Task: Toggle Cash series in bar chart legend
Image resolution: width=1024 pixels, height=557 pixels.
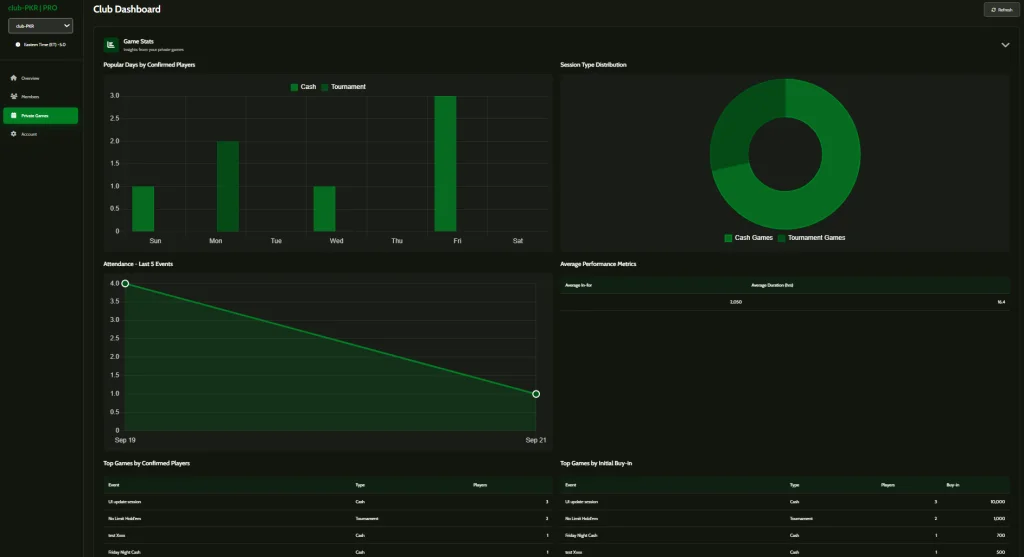Action: coord(303,87)
